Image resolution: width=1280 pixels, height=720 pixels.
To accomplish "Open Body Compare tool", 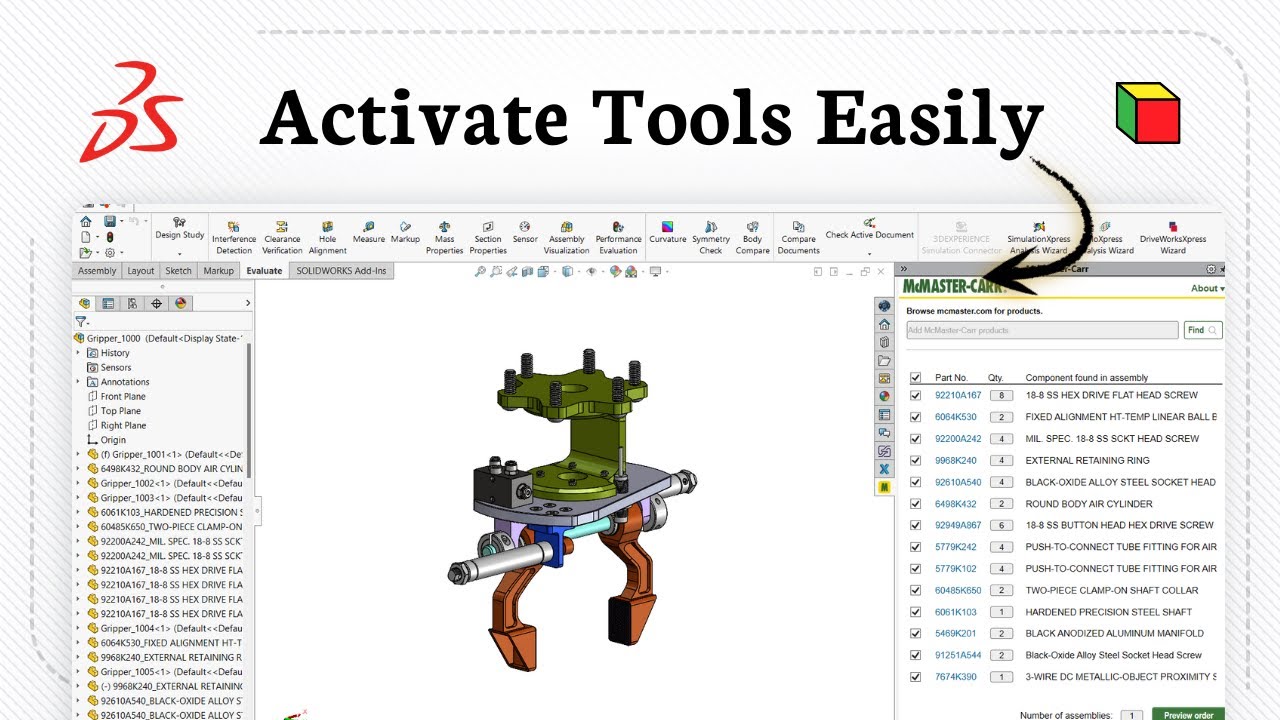I will 752,238.
